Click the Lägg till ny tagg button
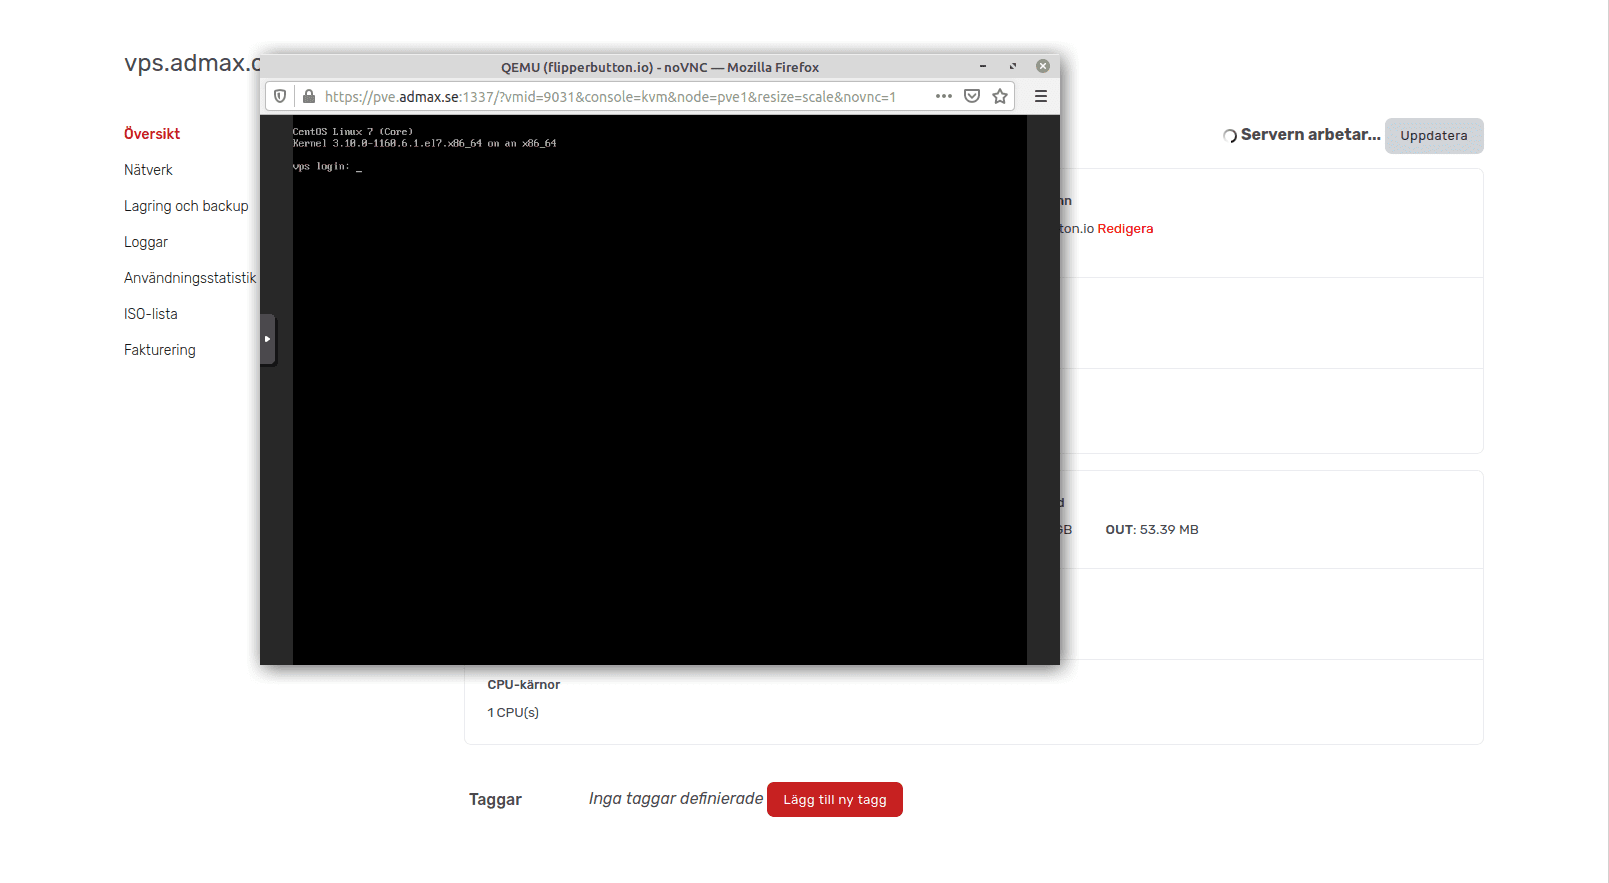The width and height of the screenshot is (1609, 883). pos(835,800)
